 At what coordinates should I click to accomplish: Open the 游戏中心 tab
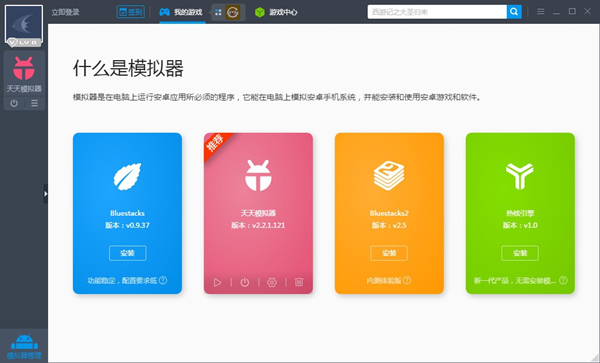click(x=276, y=12)
